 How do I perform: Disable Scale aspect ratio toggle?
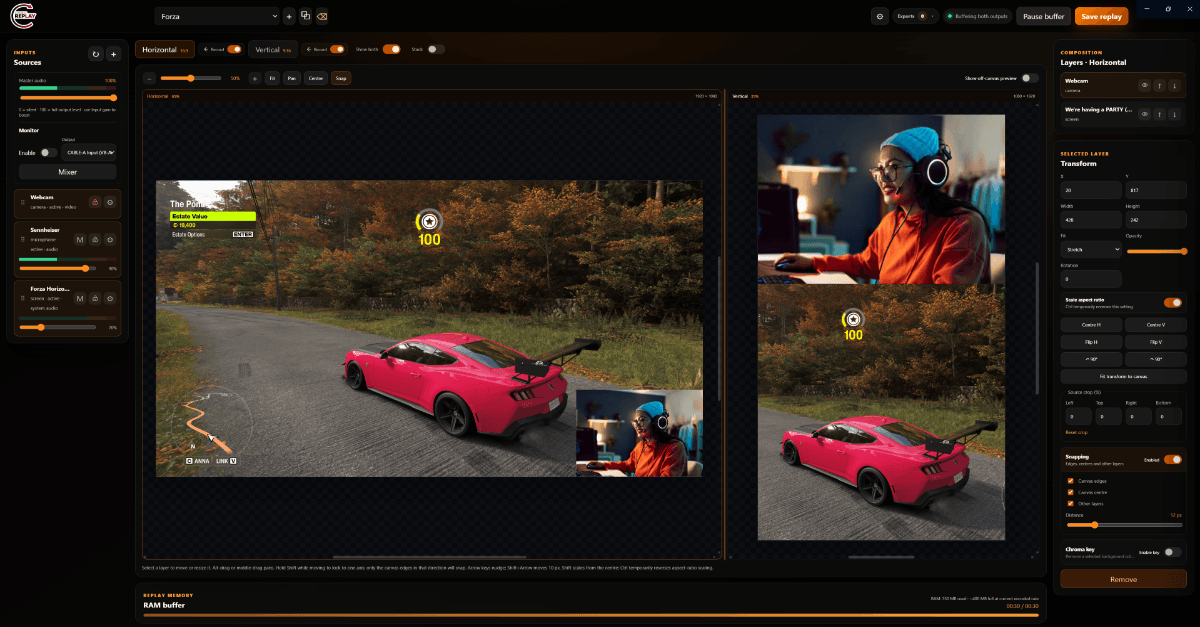coord(1173,302)
